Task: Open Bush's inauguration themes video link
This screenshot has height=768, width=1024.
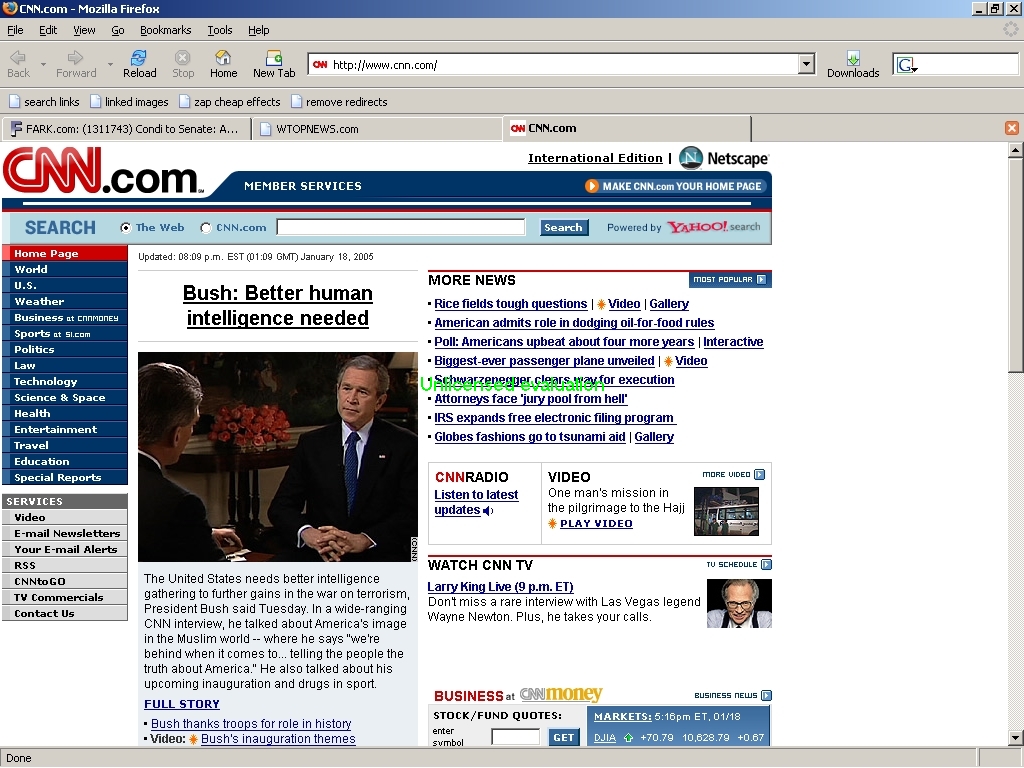Action: (278, 739)
